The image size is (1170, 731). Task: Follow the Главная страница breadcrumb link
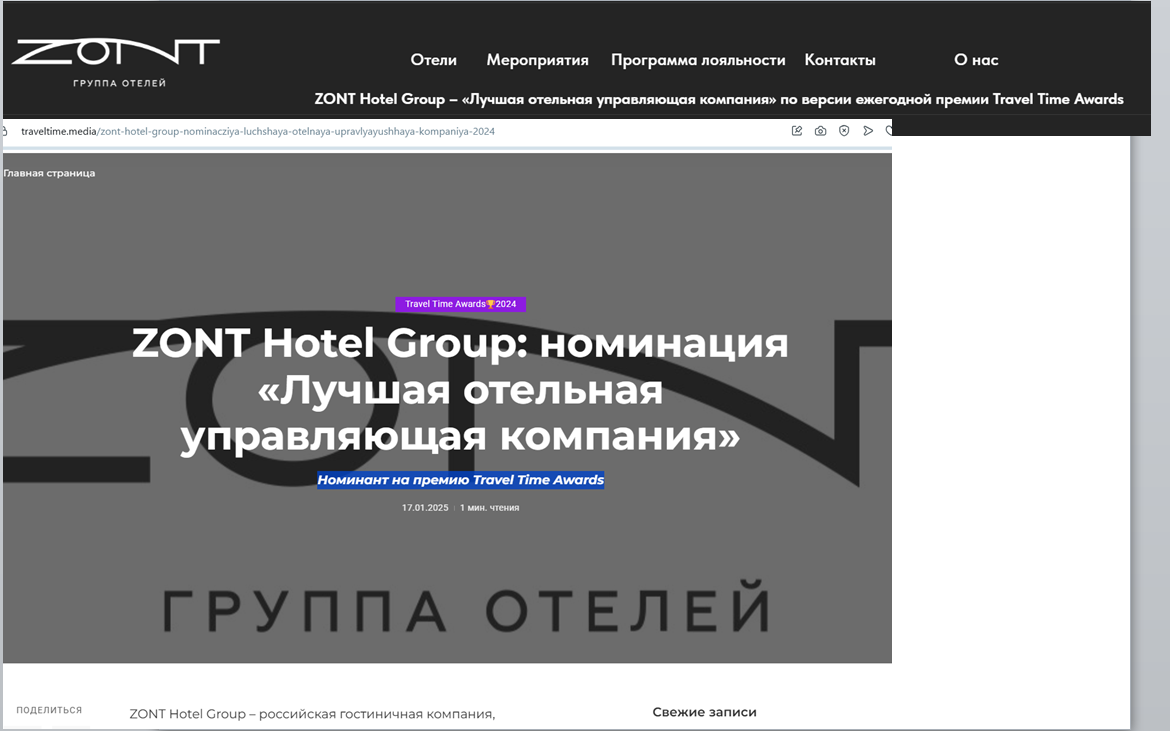pos(49,173)
